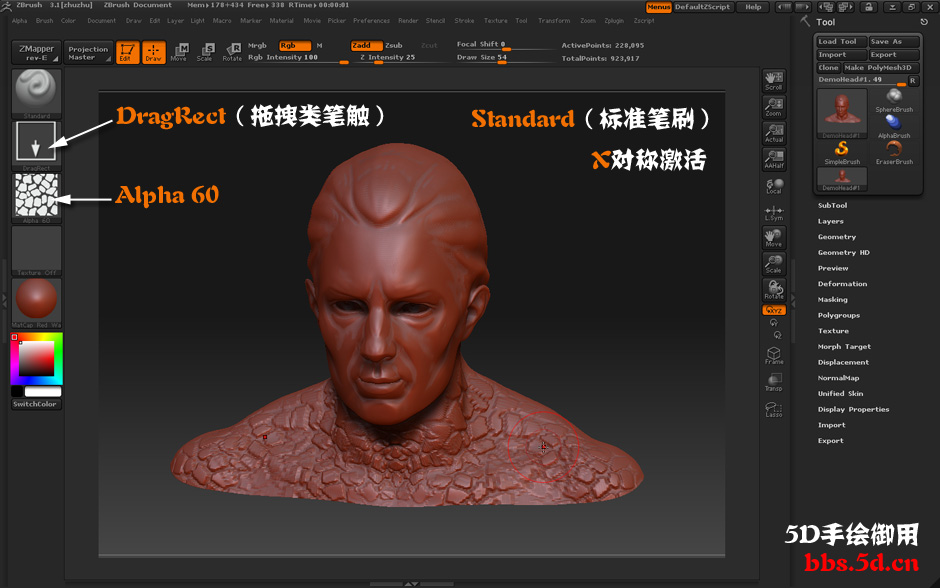Viewport: 940px width, 588px height.
Task: Click the Tool palette restore arrow icon
Action: (924, 22)
